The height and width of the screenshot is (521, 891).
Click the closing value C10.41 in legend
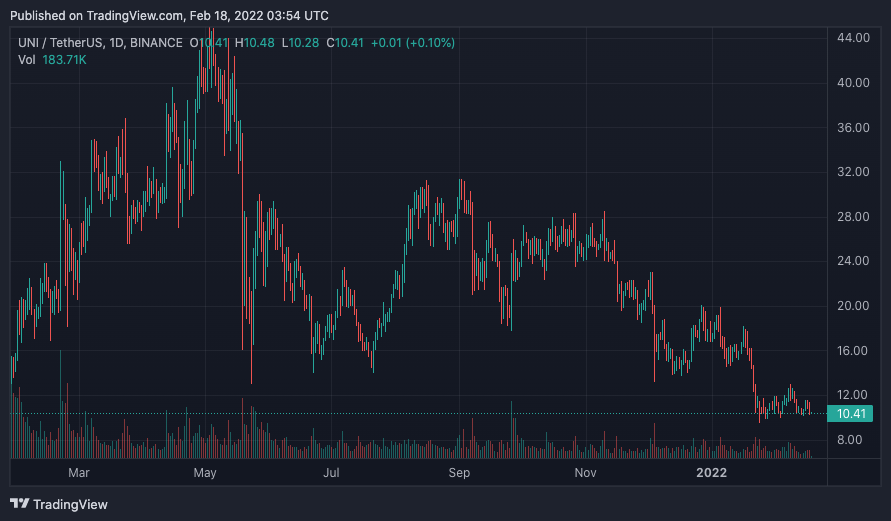point(345,43)
